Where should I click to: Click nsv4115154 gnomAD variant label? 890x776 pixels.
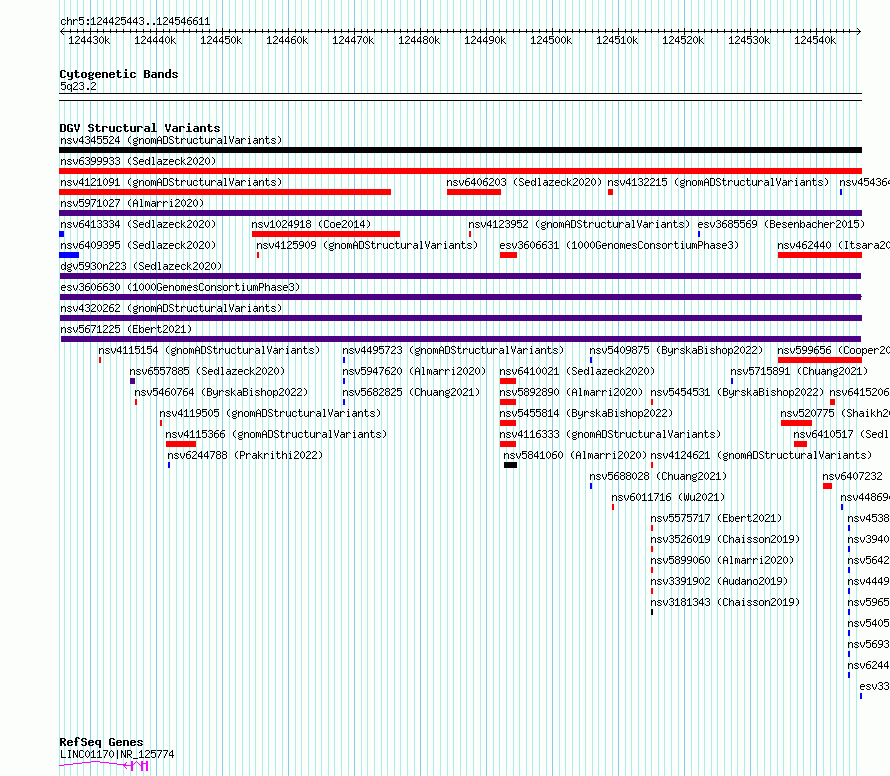(209, 350)
